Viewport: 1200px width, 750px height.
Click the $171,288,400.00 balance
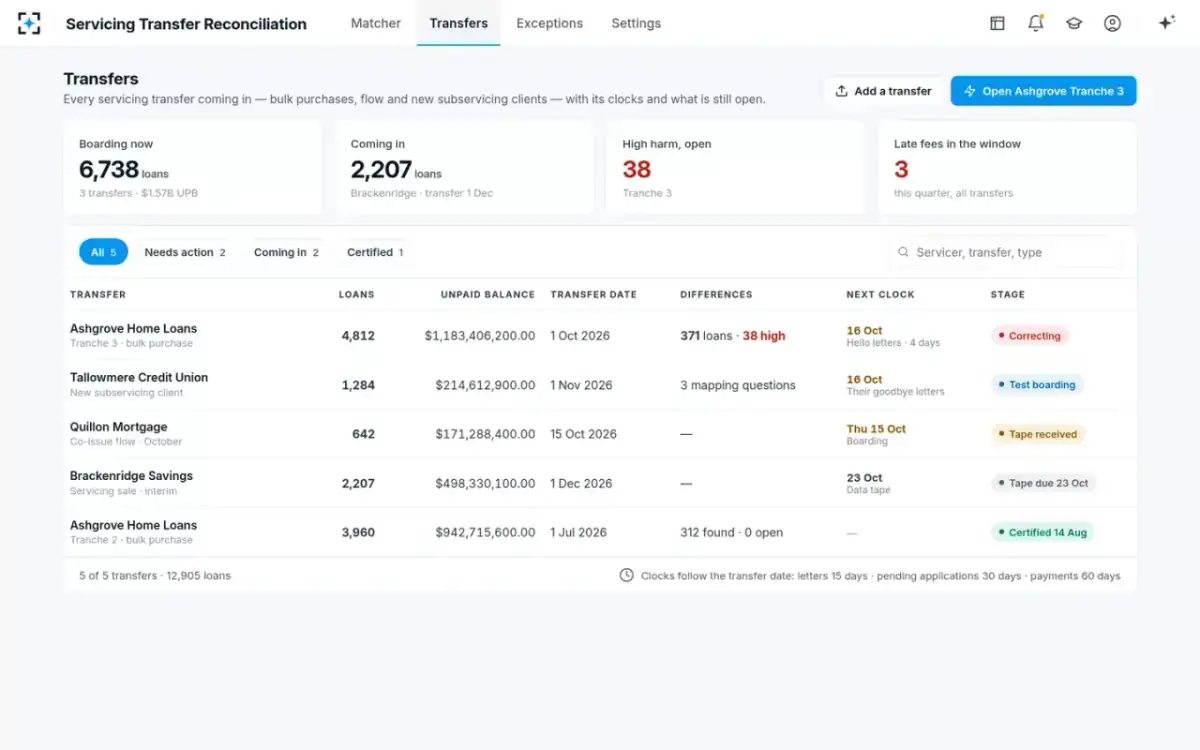click(485, 434)
